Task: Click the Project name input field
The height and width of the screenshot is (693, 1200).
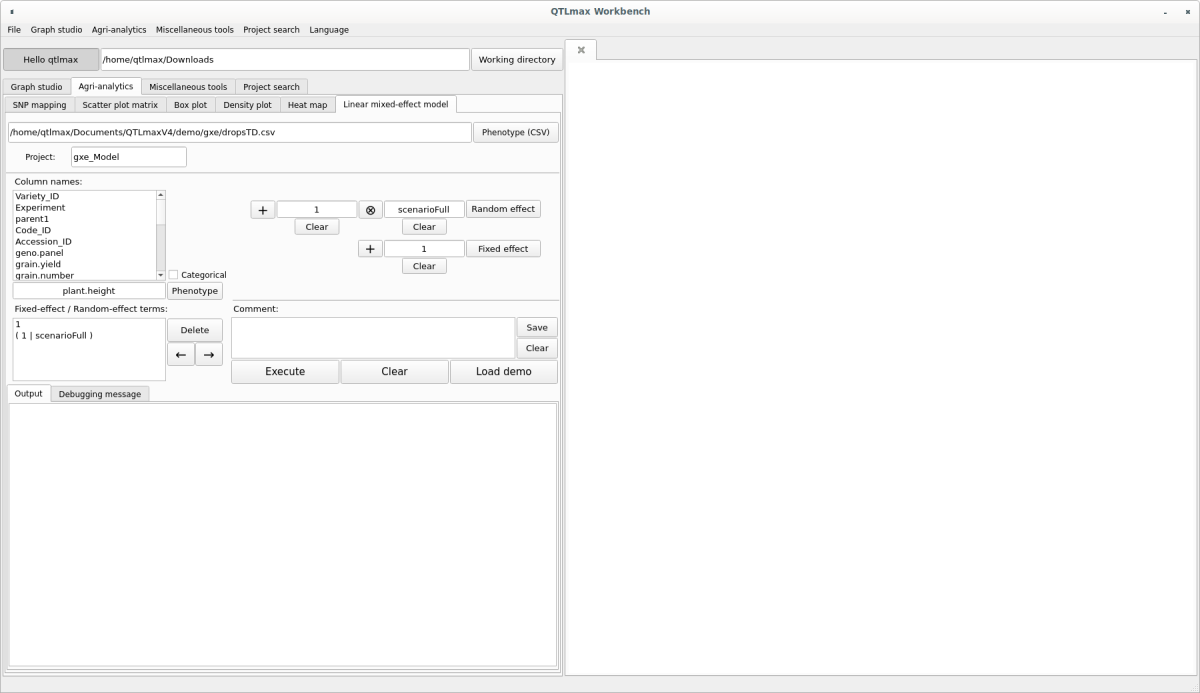Action: coord(128,157)
